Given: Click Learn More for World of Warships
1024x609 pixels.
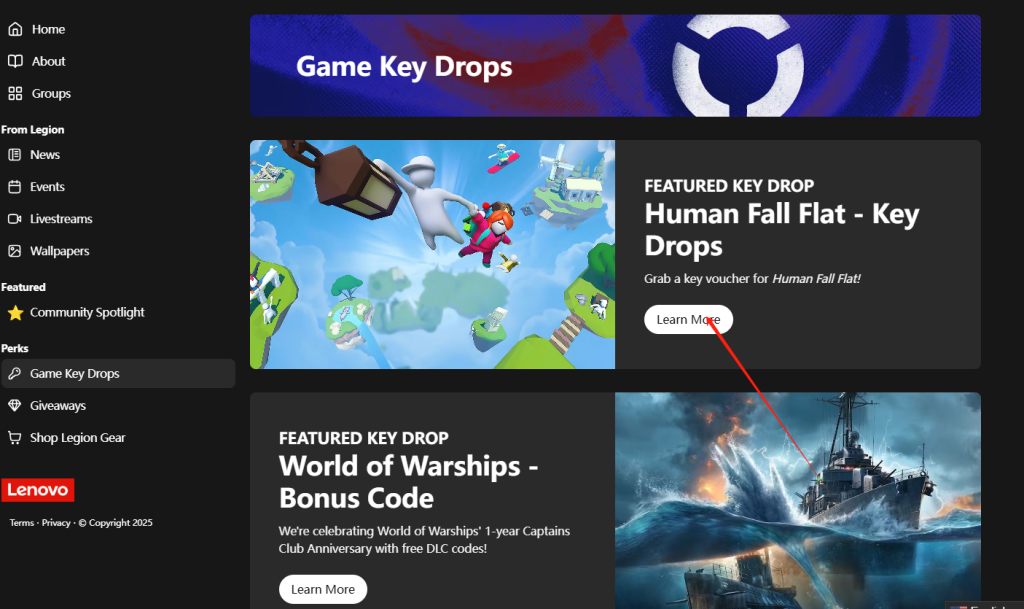Looking at the screenshot, I should click(323, 589).
